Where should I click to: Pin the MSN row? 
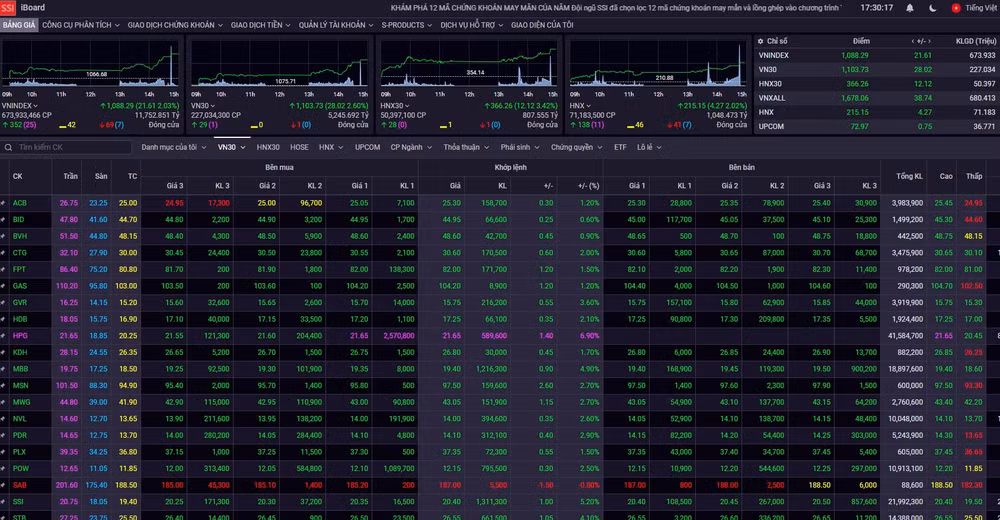point(3,385)
